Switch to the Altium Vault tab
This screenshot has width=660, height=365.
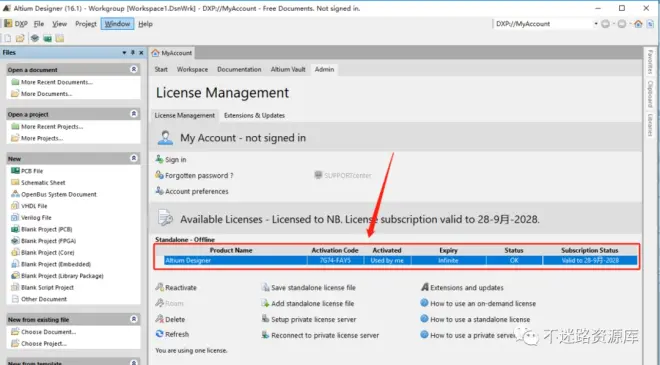pyautogui.click(x=288, y=69)
